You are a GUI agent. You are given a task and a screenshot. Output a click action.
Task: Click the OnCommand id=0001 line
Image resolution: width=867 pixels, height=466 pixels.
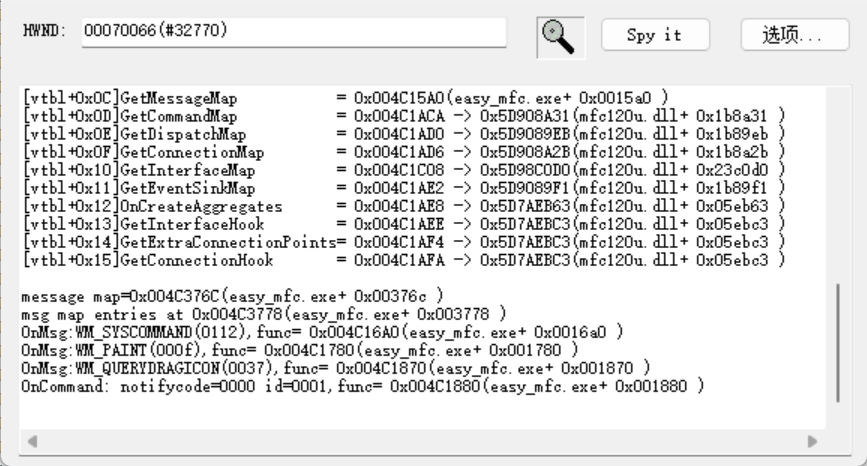363,386
